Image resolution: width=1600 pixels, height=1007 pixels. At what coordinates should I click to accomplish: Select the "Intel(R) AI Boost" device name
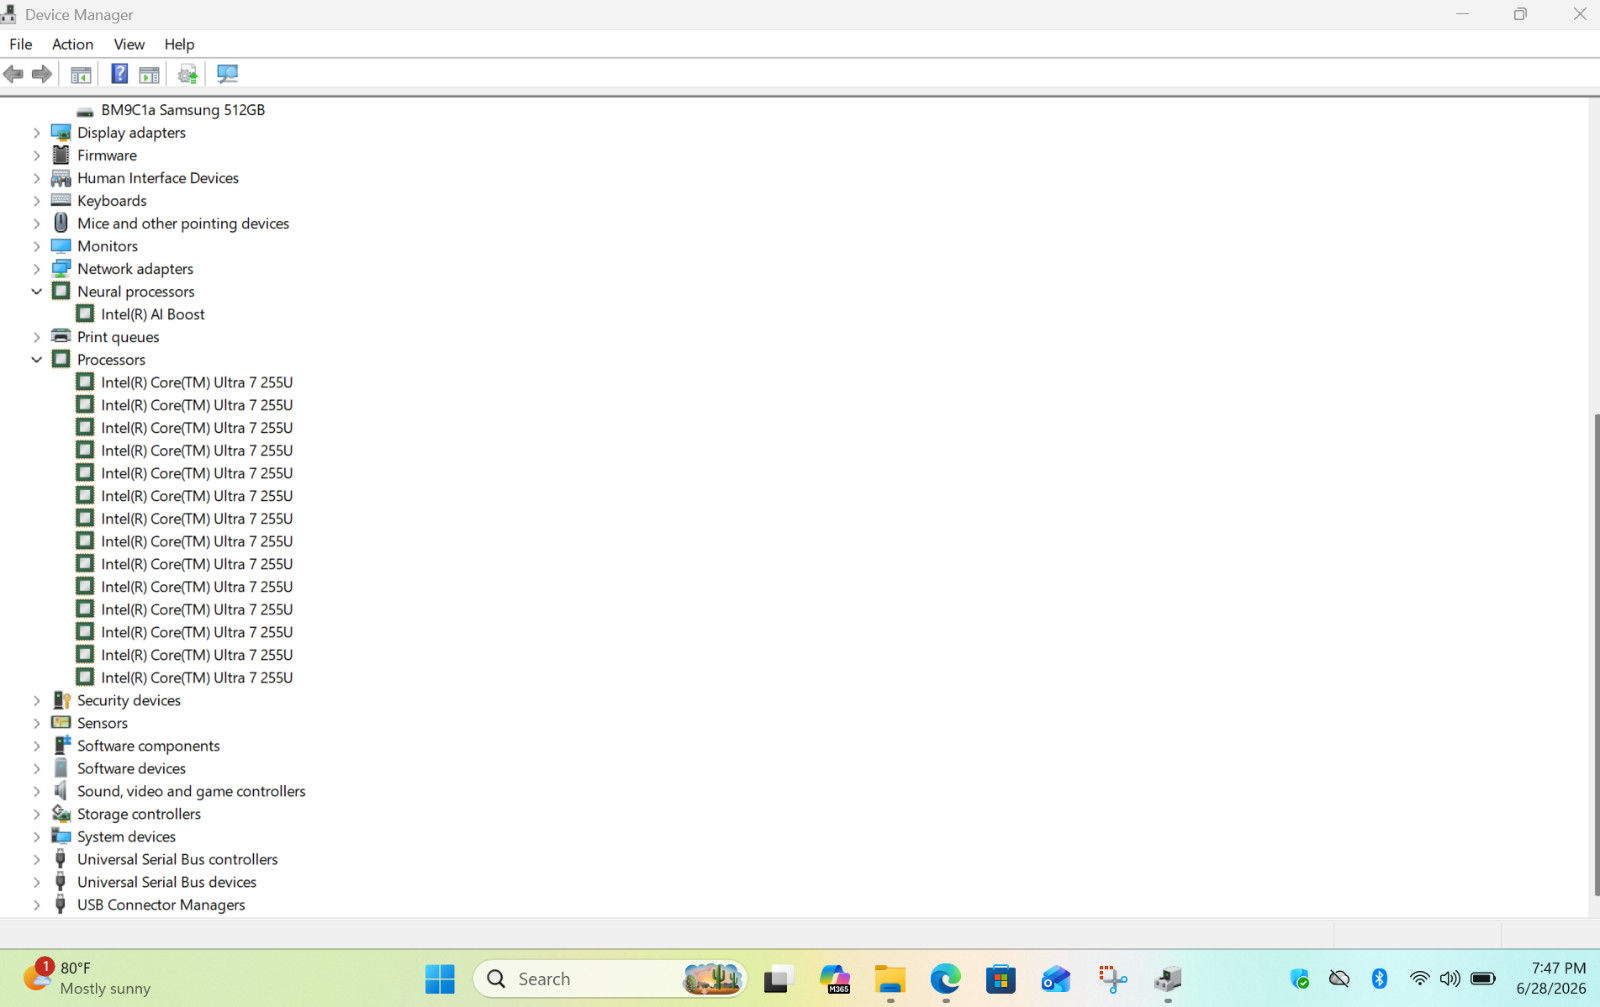(153, 314)
